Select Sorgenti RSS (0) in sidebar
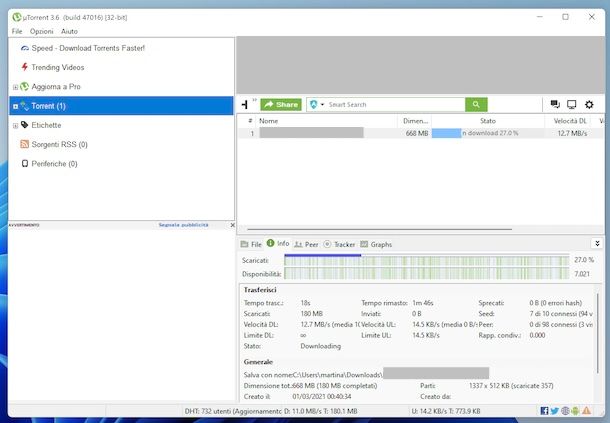 click(x=60, y=144)
